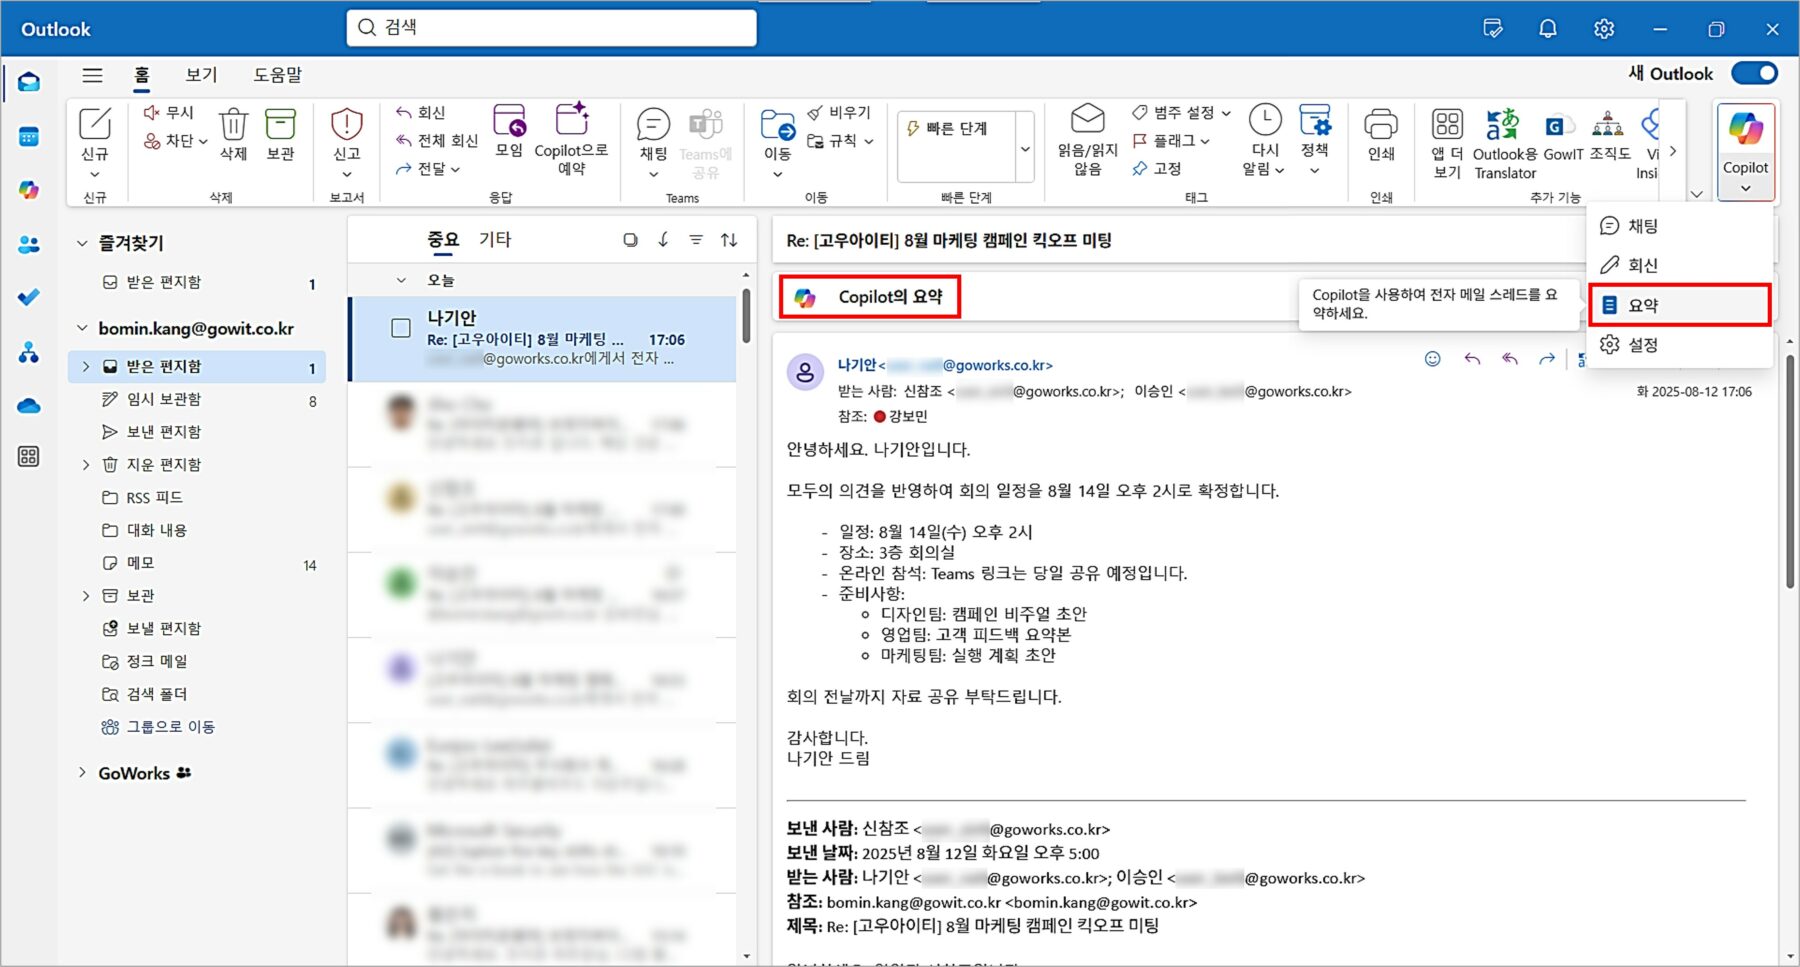Screen dimensions: 1800x967
Task: Collapse the bomin.kang@gowit.co.kr mailbox
Action: coord(80,328)
